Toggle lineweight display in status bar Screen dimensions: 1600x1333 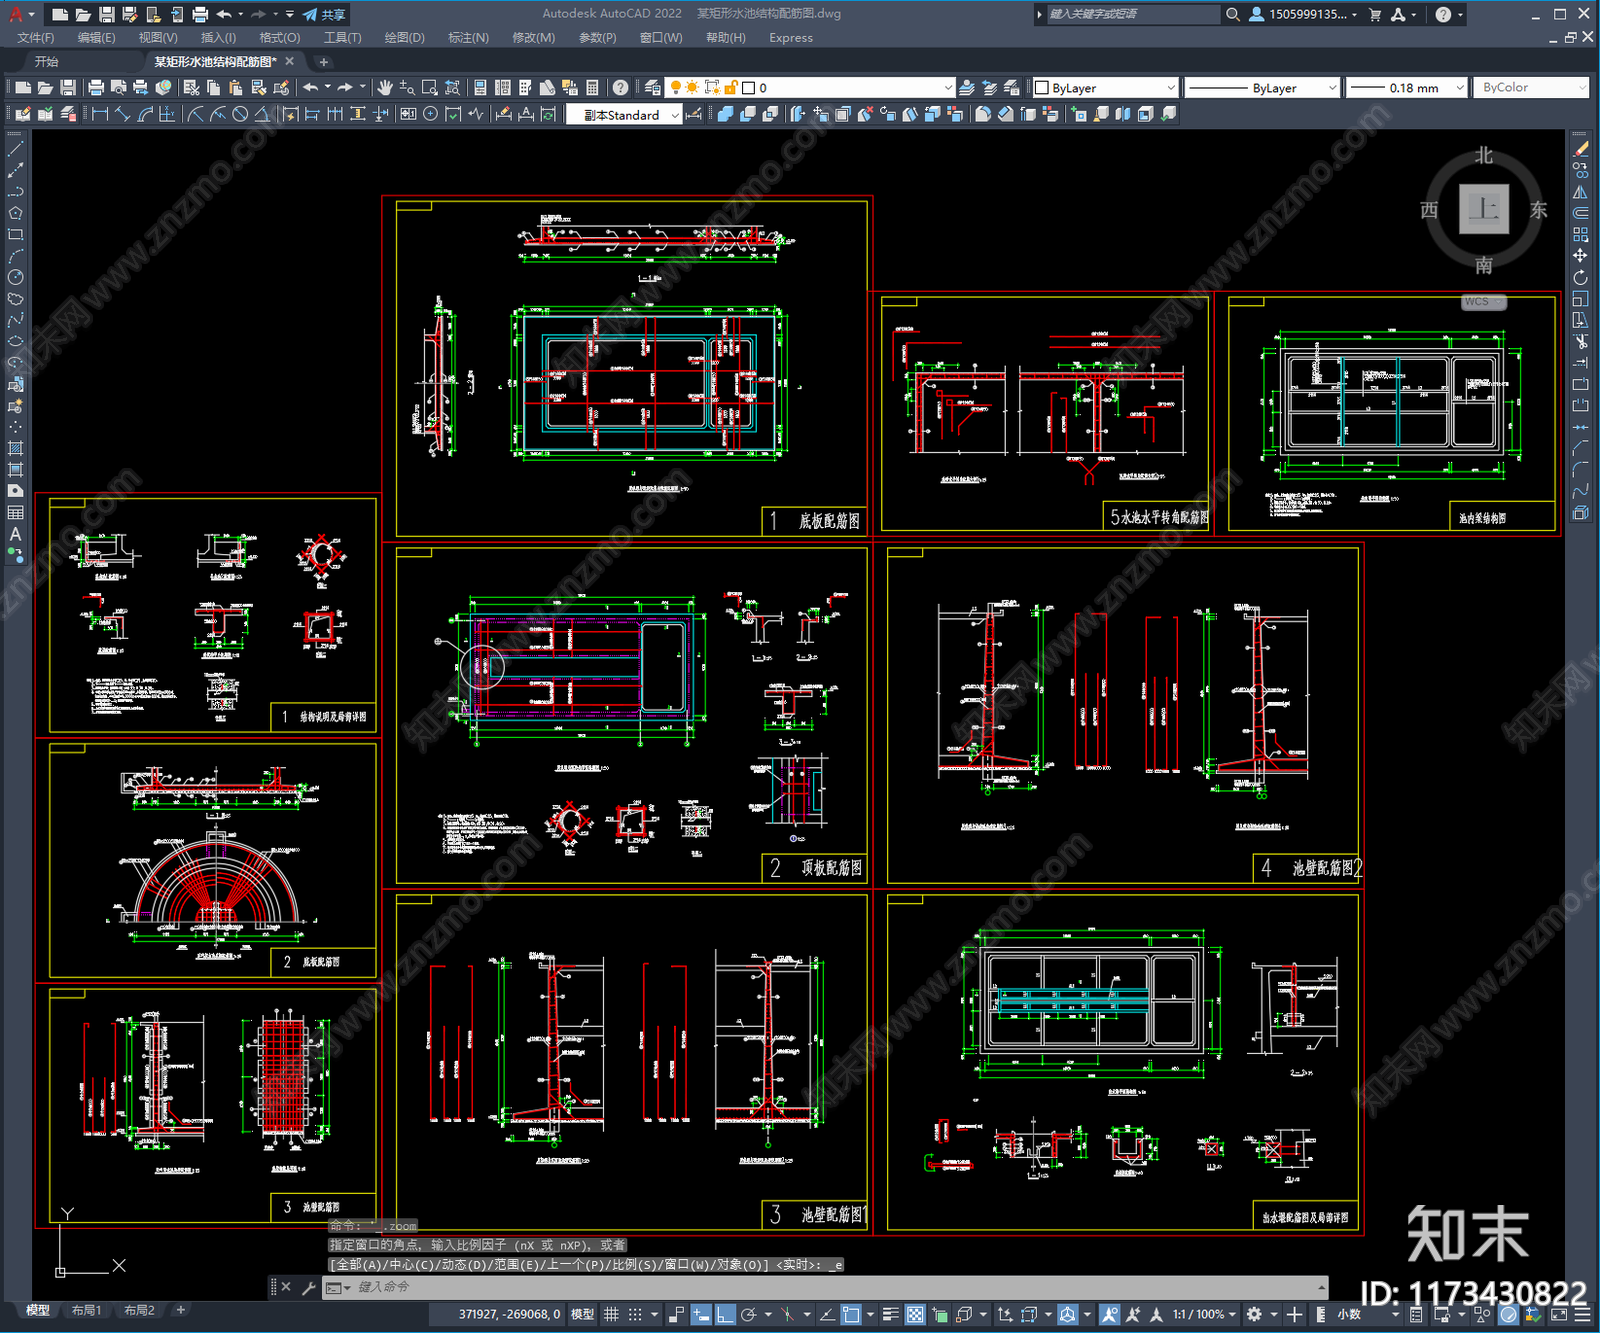pos(890,1314)
